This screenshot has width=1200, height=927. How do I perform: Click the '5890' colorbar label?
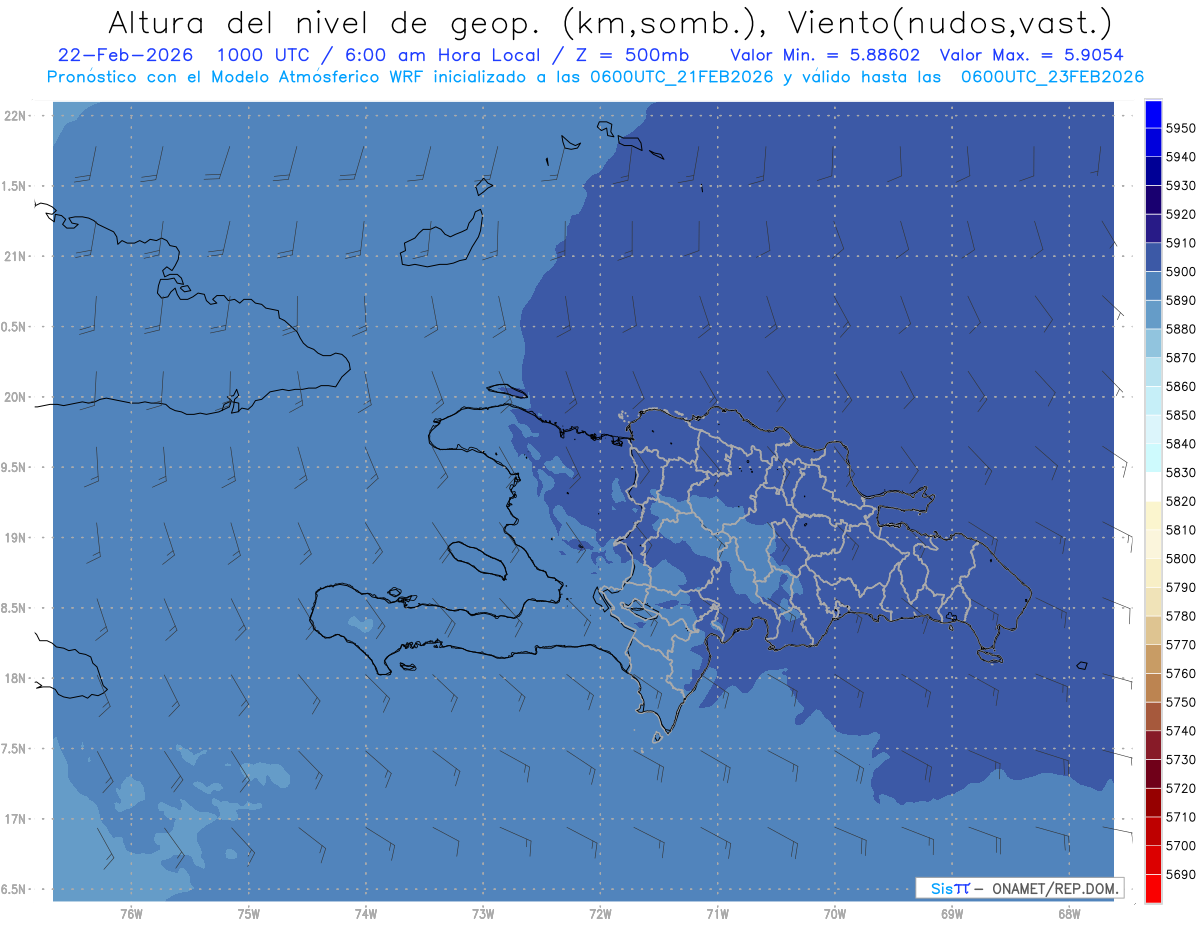coord(1180,300)
